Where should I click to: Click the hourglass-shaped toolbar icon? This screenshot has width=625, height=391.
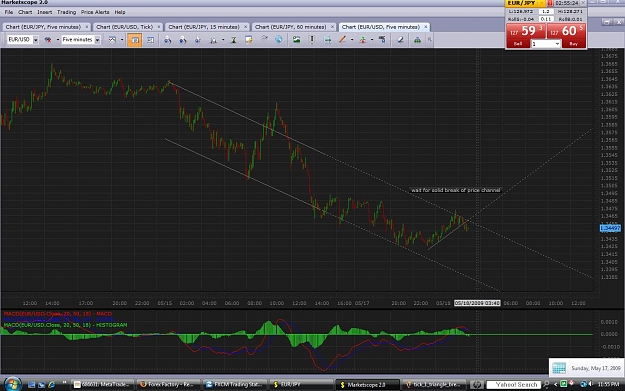tap(234, 40)
